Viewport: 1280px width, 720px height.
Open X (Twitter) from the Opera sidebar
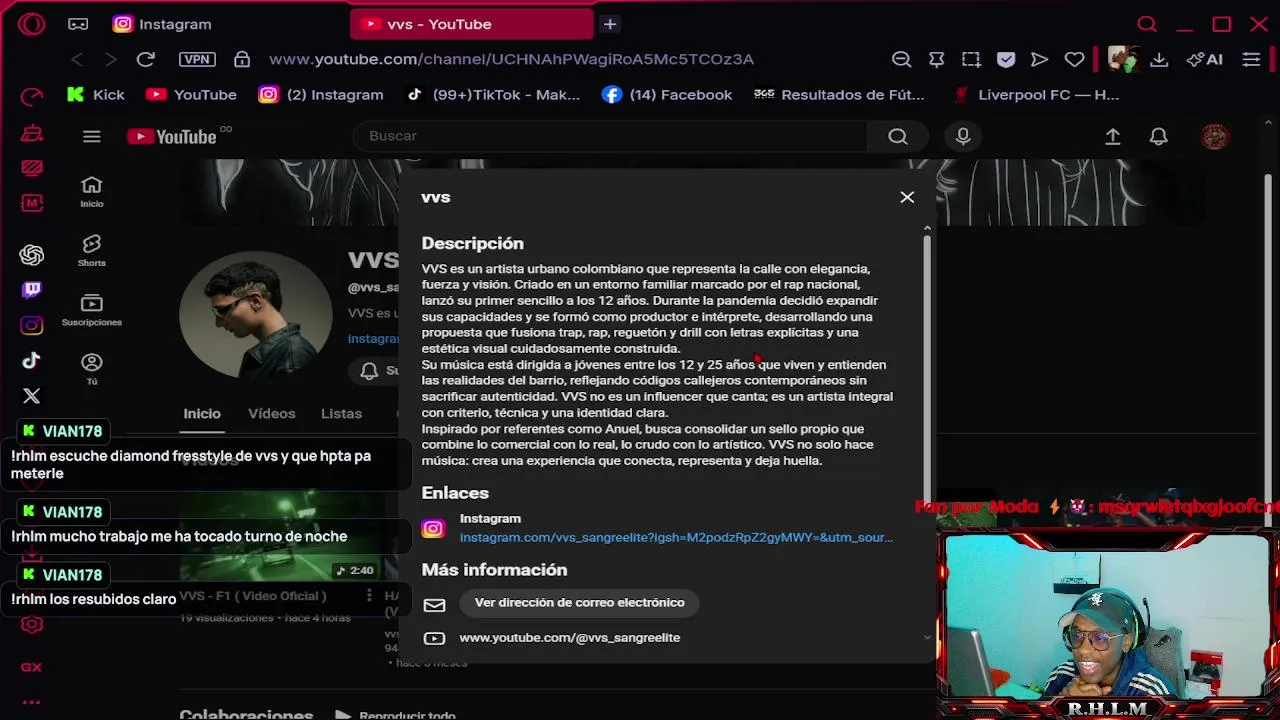32,396
